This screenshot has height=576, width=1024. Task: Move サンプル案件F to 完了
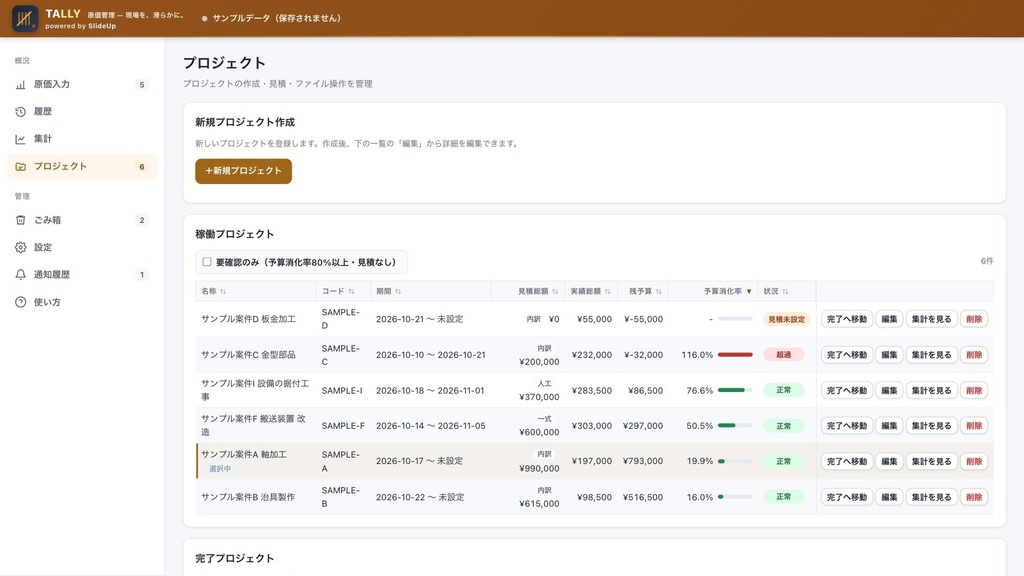click(846, 426)
